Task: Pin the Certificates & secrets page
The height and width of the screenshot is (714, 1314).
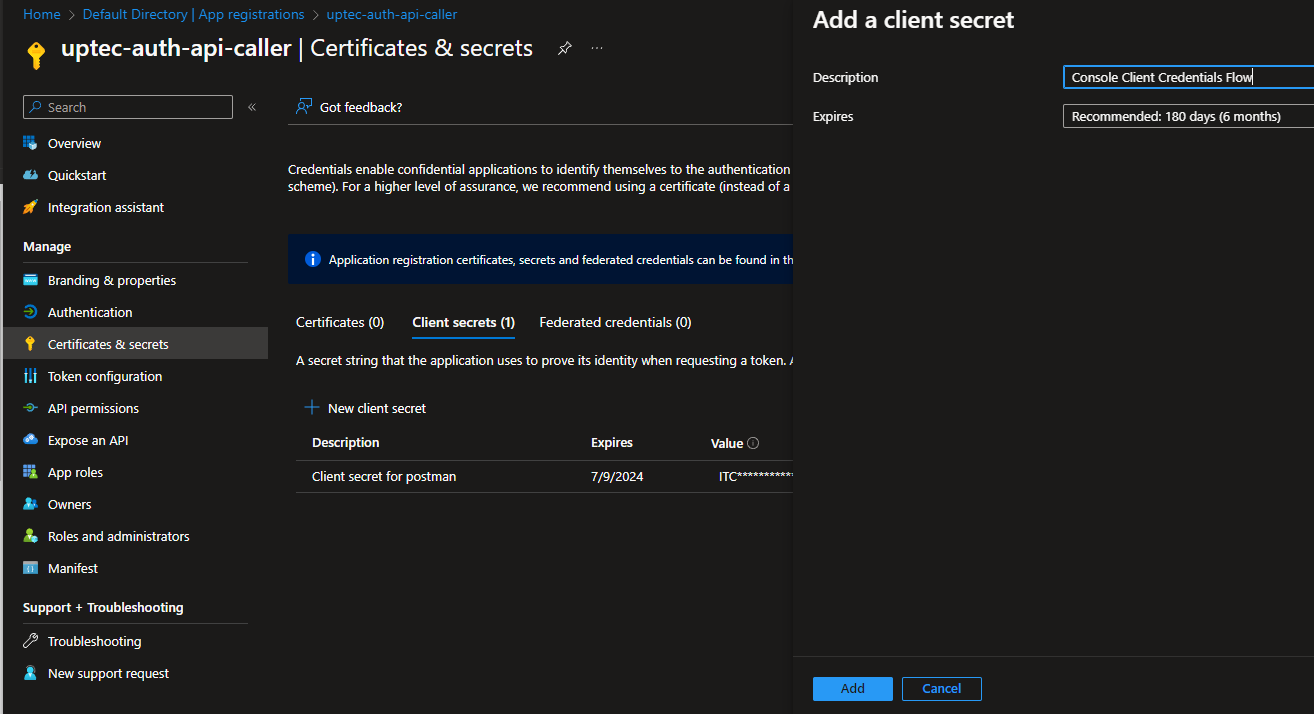Action: pyautogui.click(x=565, y=48)
